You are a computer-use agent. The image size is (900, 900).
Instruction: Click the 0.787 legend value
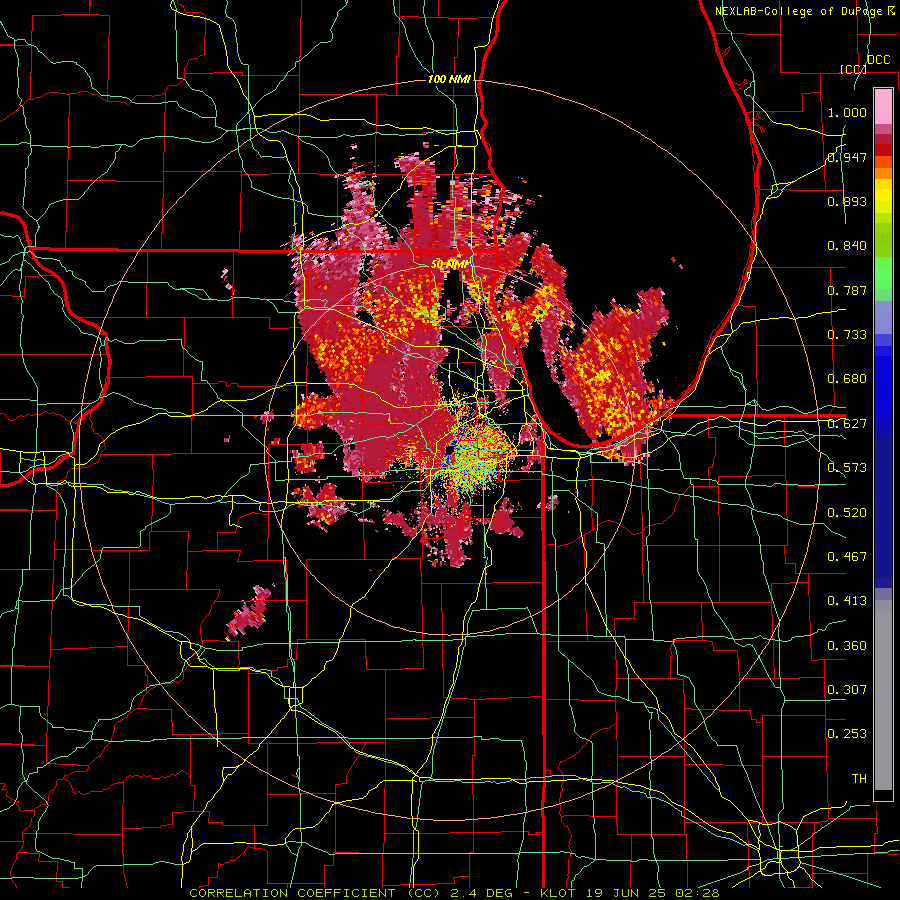(x=847, y=290)
